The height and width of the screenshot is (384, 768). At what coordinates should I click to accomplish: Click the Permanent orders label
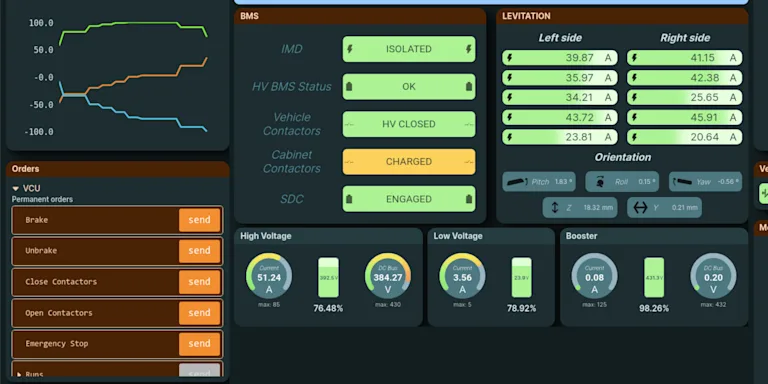click(x=42, y=199)
